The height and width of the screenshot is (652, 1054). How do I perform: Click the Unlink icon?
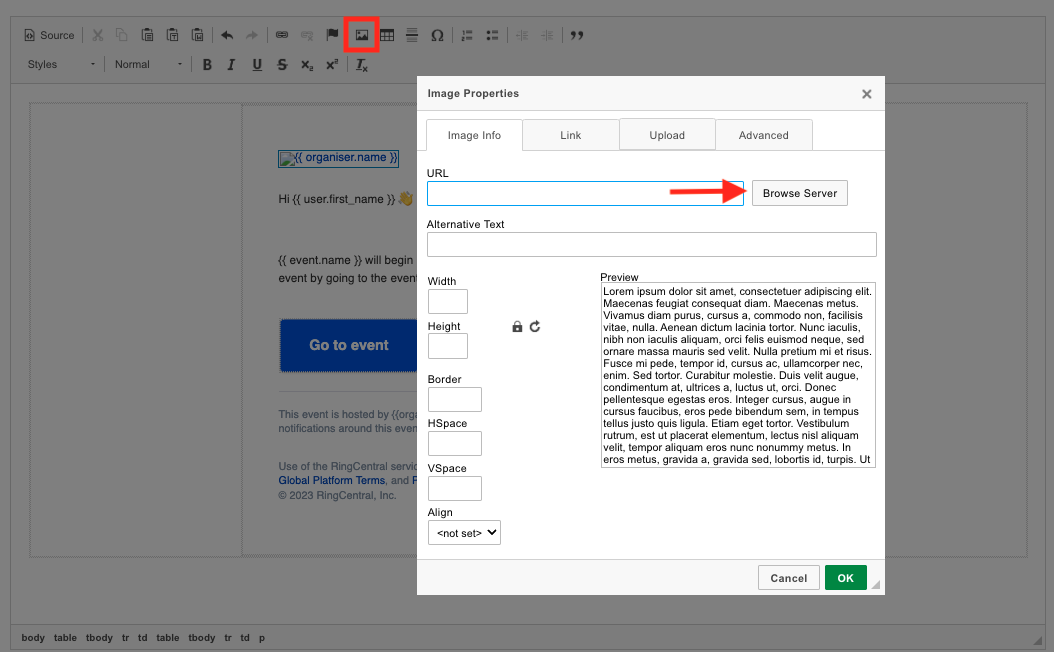pyautogui.click(x=307, y=35)
